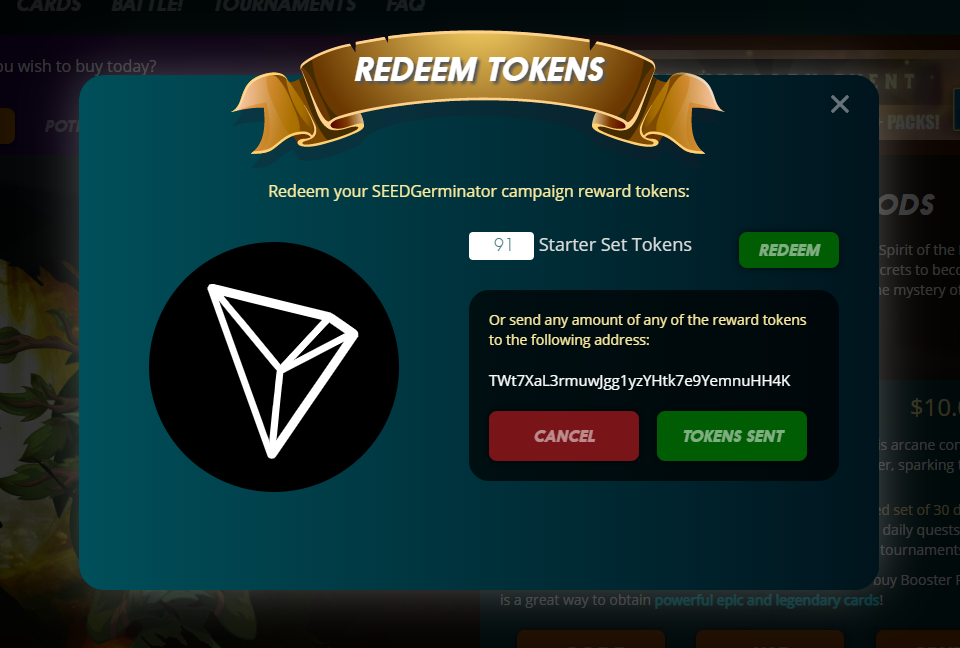Open the CARDS menu item
The height and width of the screenshot is (648, 960).
(48, 6)
